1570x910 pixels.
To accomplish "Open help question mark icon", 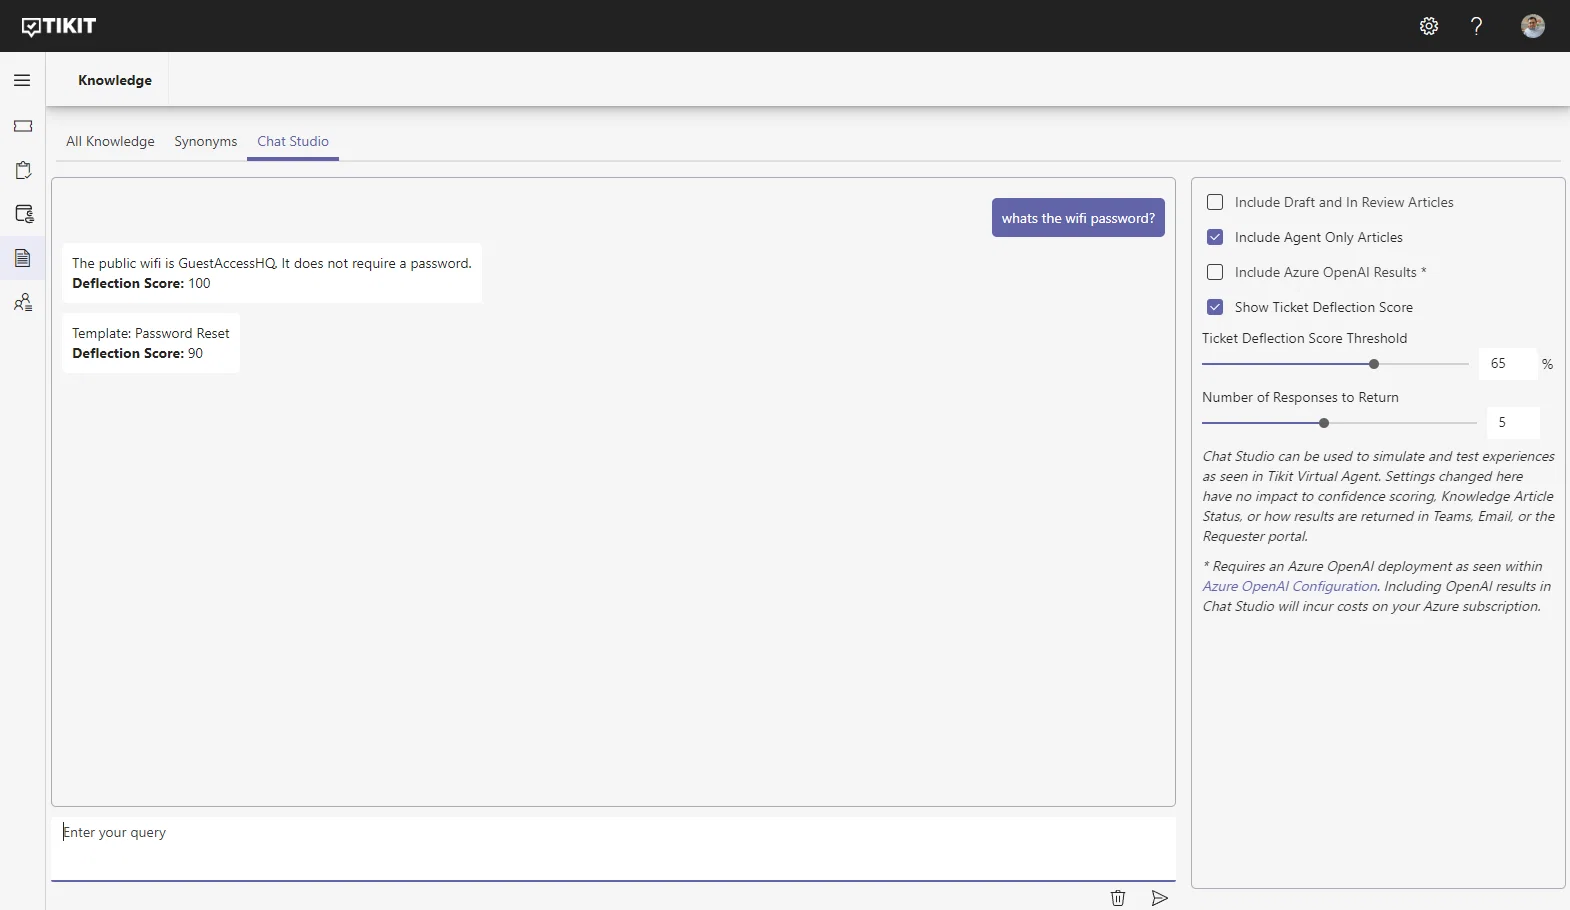I will pyautogui.click(x=1476, y=26).
